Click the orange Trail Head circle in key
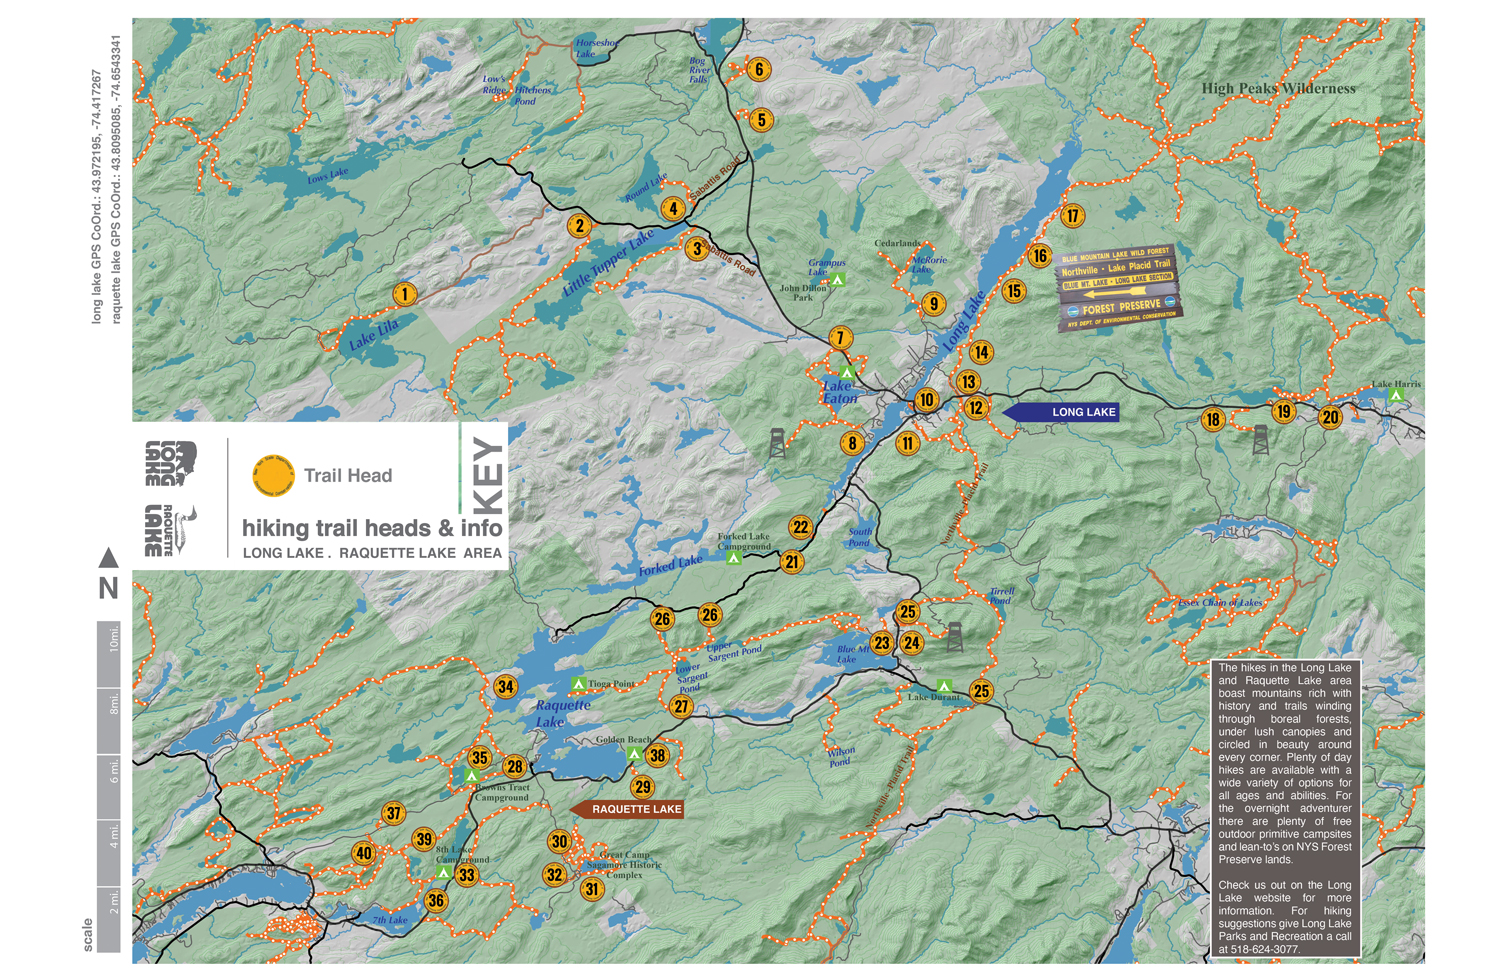This screenshot has height=978, width=1500. pos(273,476)
